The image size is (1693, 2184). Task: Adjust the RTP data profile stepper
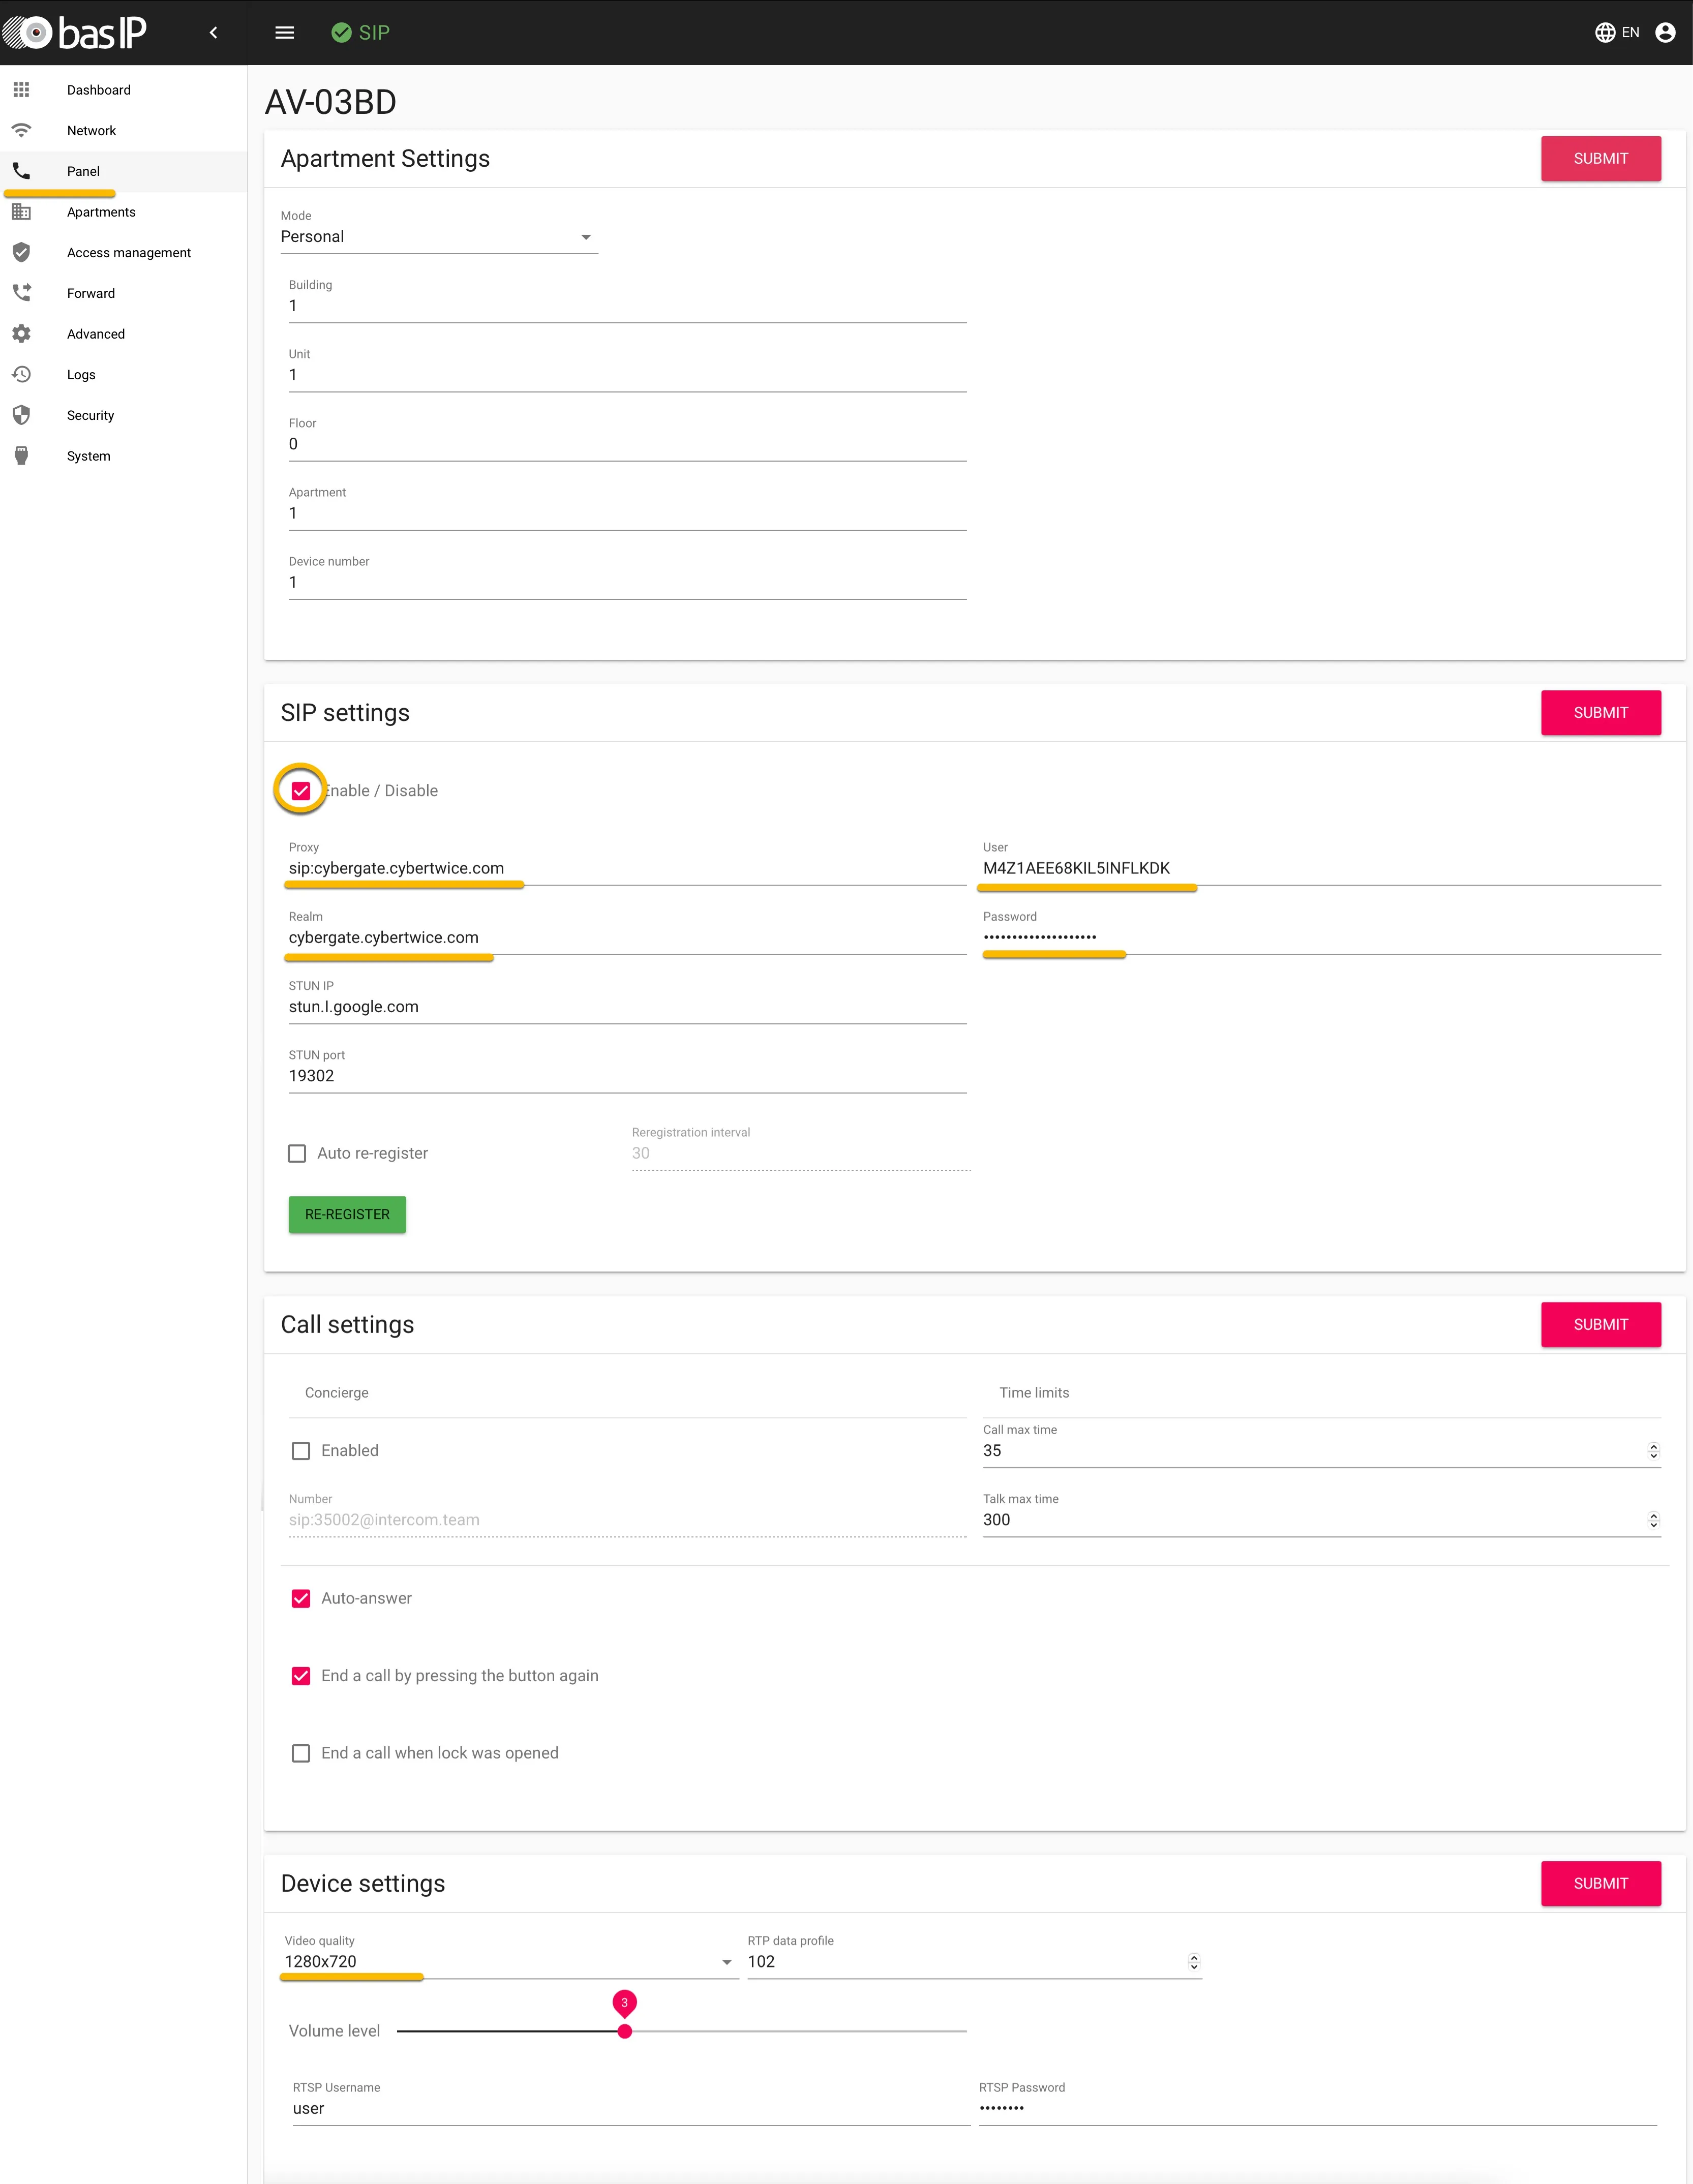coord(1193,1961)
